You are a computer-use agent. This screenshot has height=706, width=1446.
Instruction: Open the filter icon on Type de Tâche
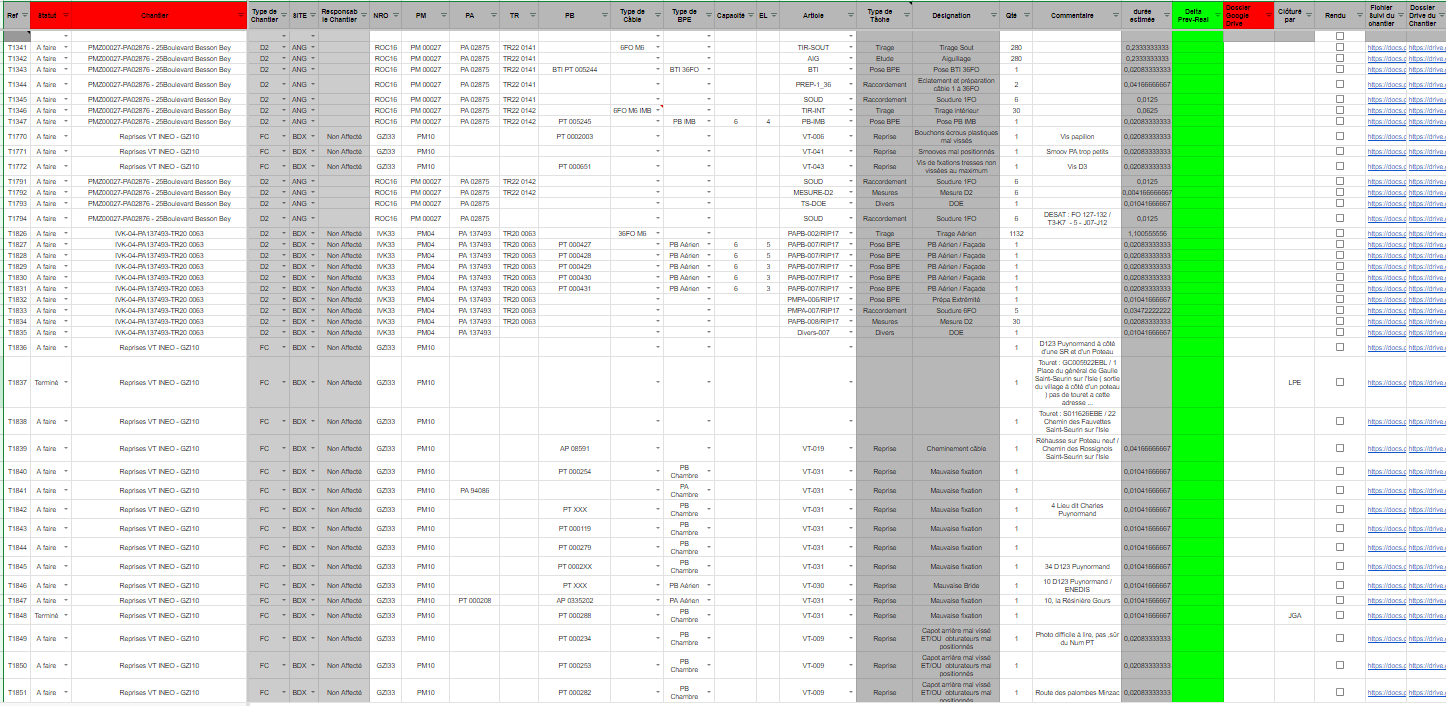(x=906, y=17)
